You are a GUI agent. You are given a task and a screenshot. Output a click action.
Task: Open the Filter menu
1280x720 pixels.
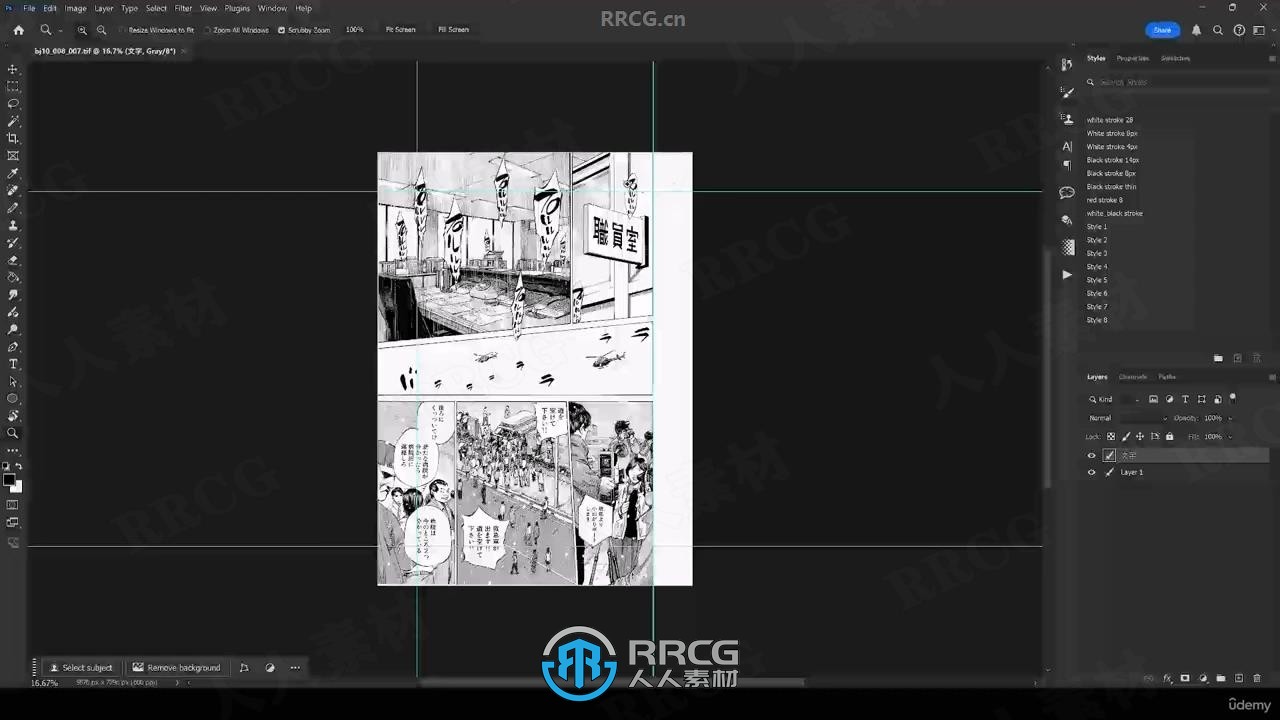[183, 8]
